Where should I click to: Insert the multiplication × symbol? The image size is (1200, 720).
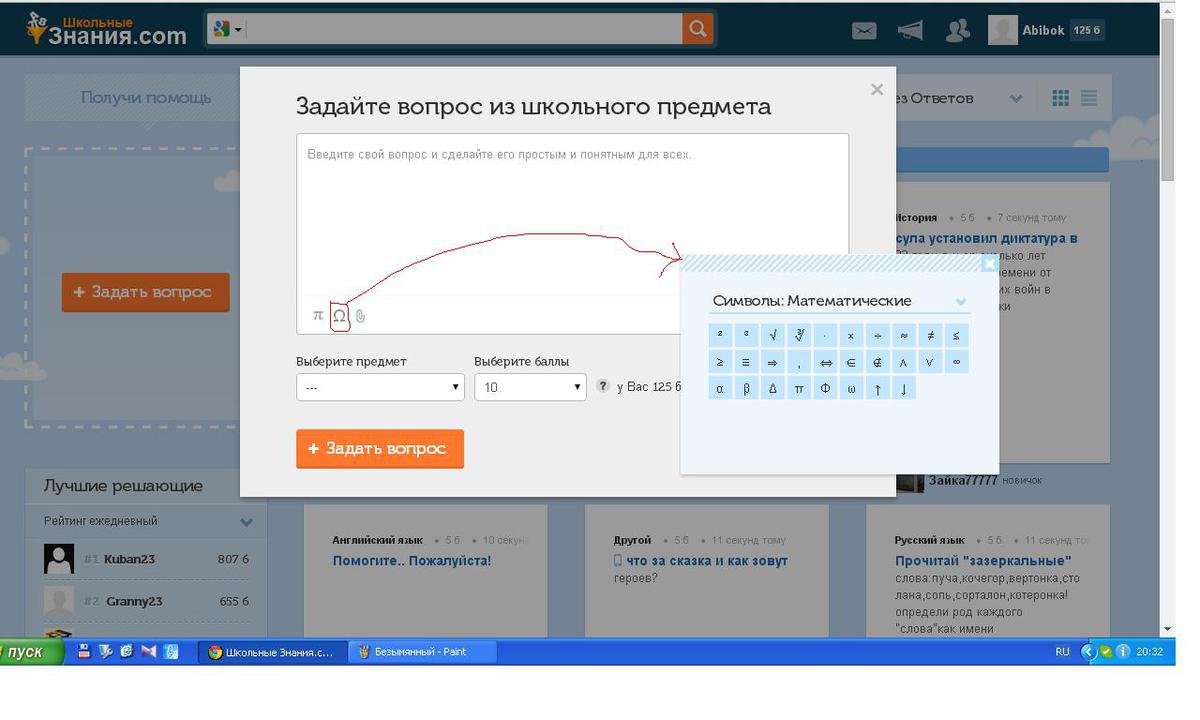click(x=851, y=336)
